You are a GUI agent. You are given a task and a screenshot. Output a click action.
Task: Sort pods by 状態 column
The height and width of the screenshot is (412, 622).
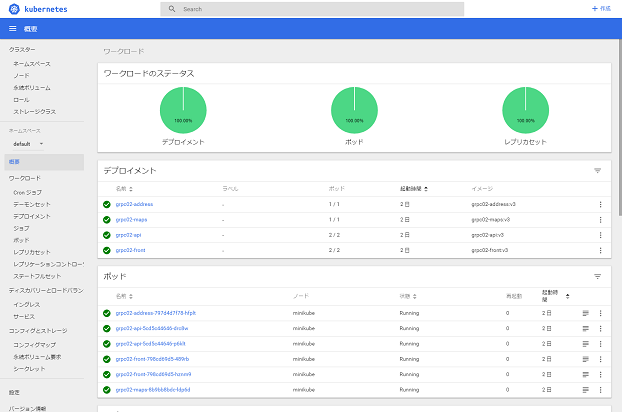pyautogui.click(x=408, y=296)
